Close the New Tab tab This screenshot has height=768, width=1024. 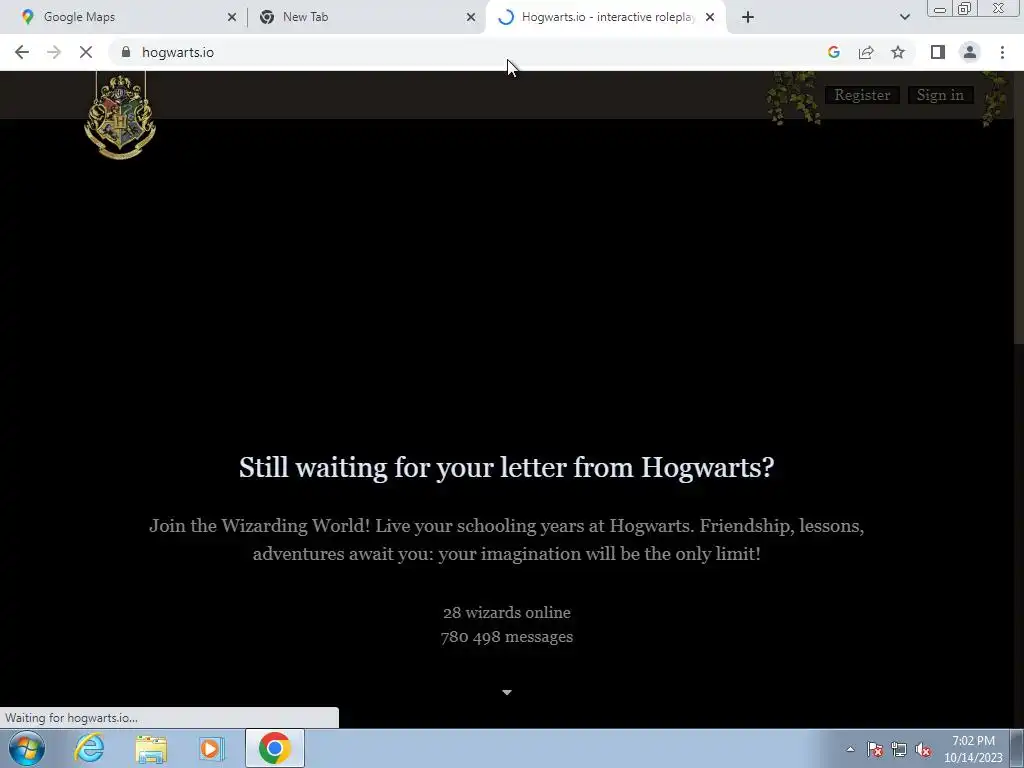point(471,17)
